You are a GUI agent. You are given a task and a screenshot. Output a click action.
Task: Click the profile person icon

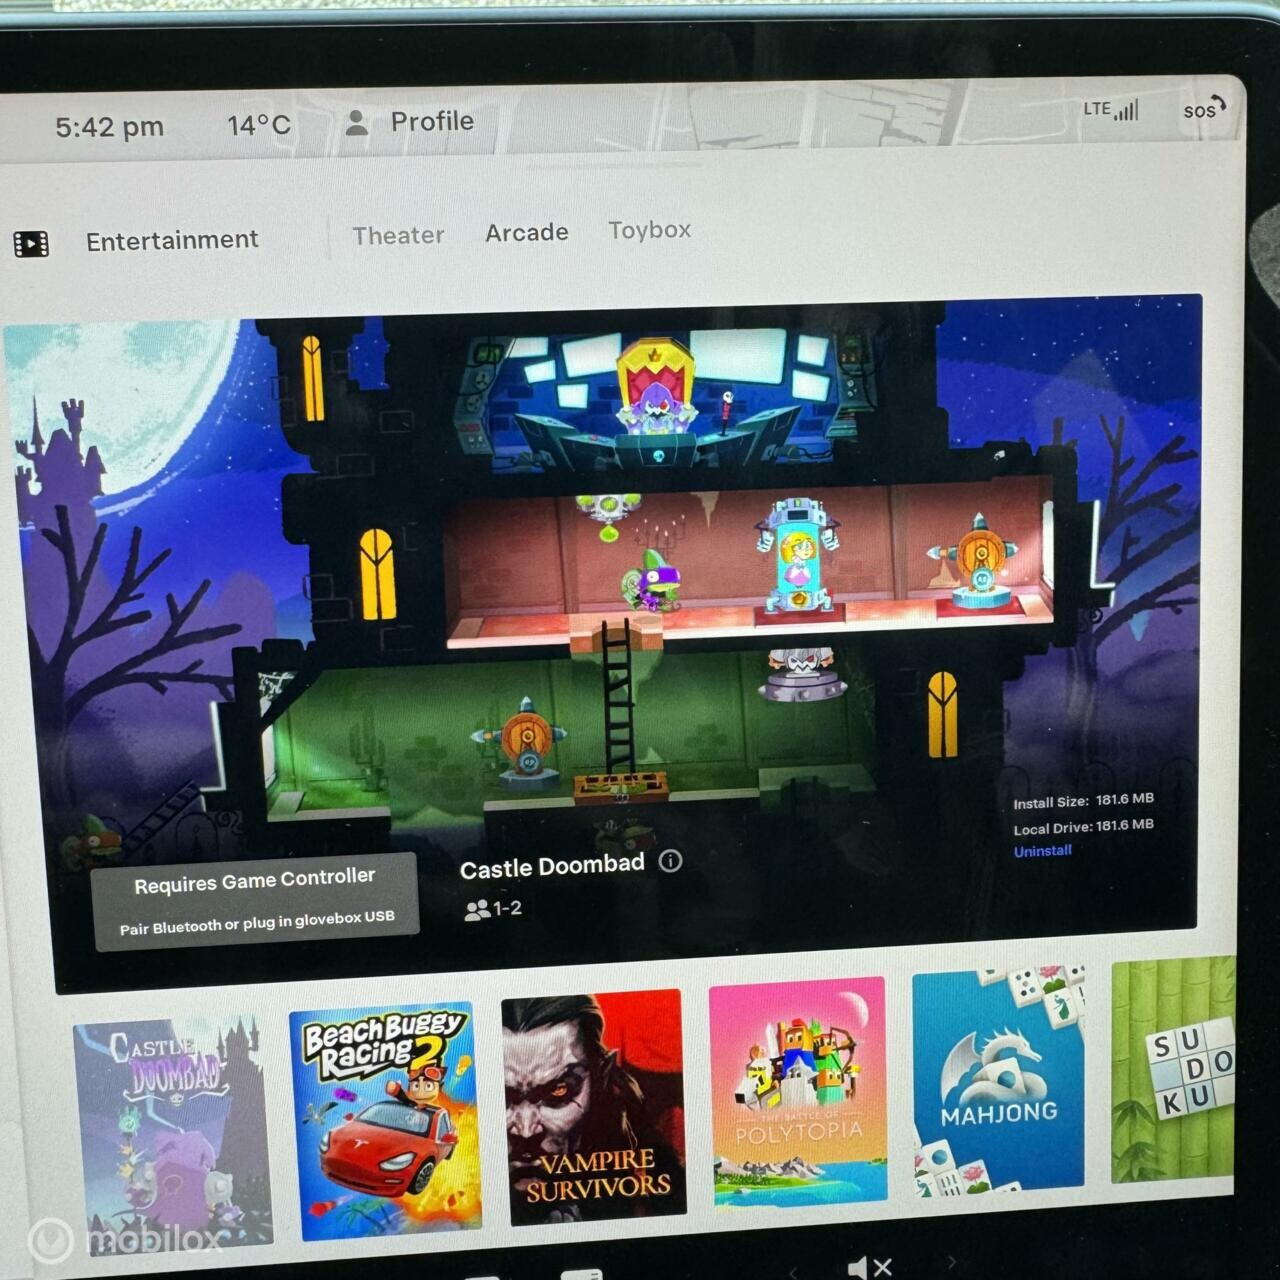356,123
